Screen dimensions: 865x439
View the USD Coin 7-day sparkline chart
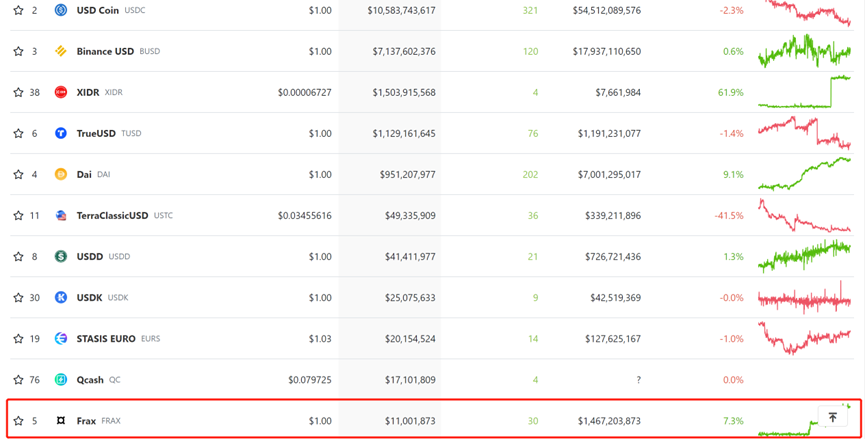(x=805, y=12)
